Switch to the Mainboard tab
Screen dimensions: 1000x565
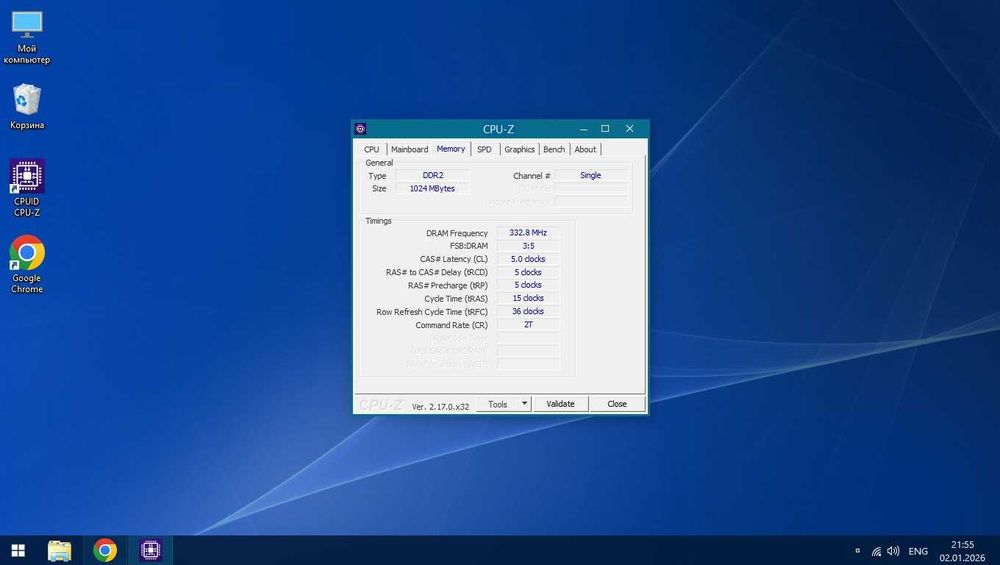[409, 149]
